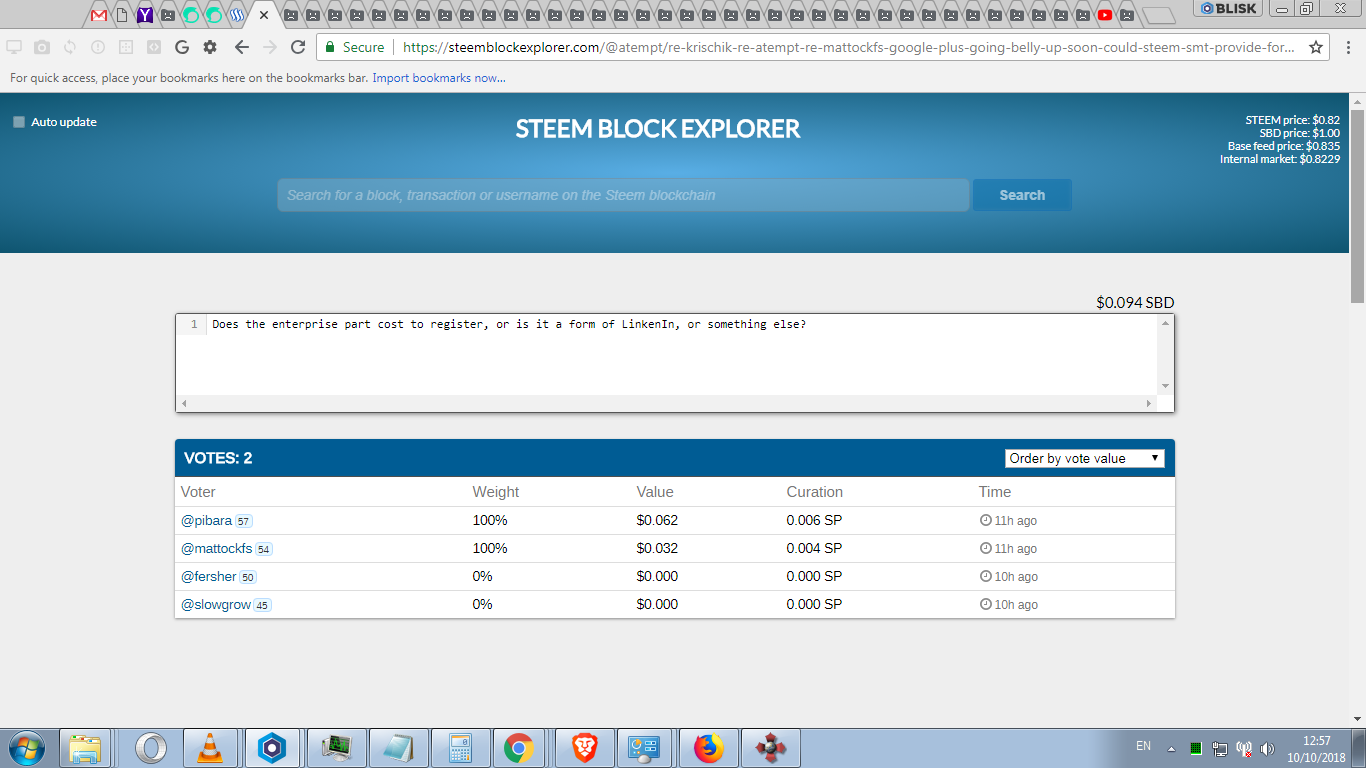Click the Search button
This screenshot has width=1366, height=768.
pyautogui.click(x=1022, y=195)
